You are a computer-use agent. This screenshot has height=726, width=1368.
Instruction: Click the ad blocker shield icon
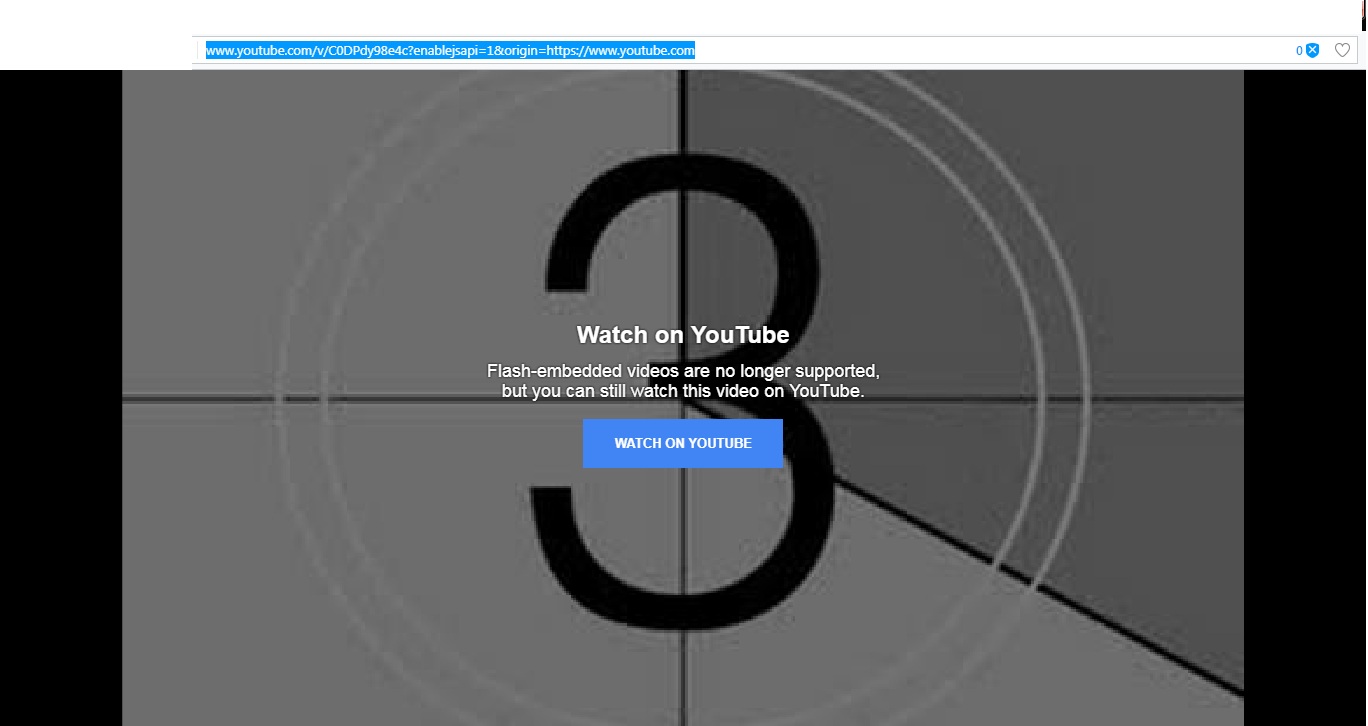click(1313, 50)
